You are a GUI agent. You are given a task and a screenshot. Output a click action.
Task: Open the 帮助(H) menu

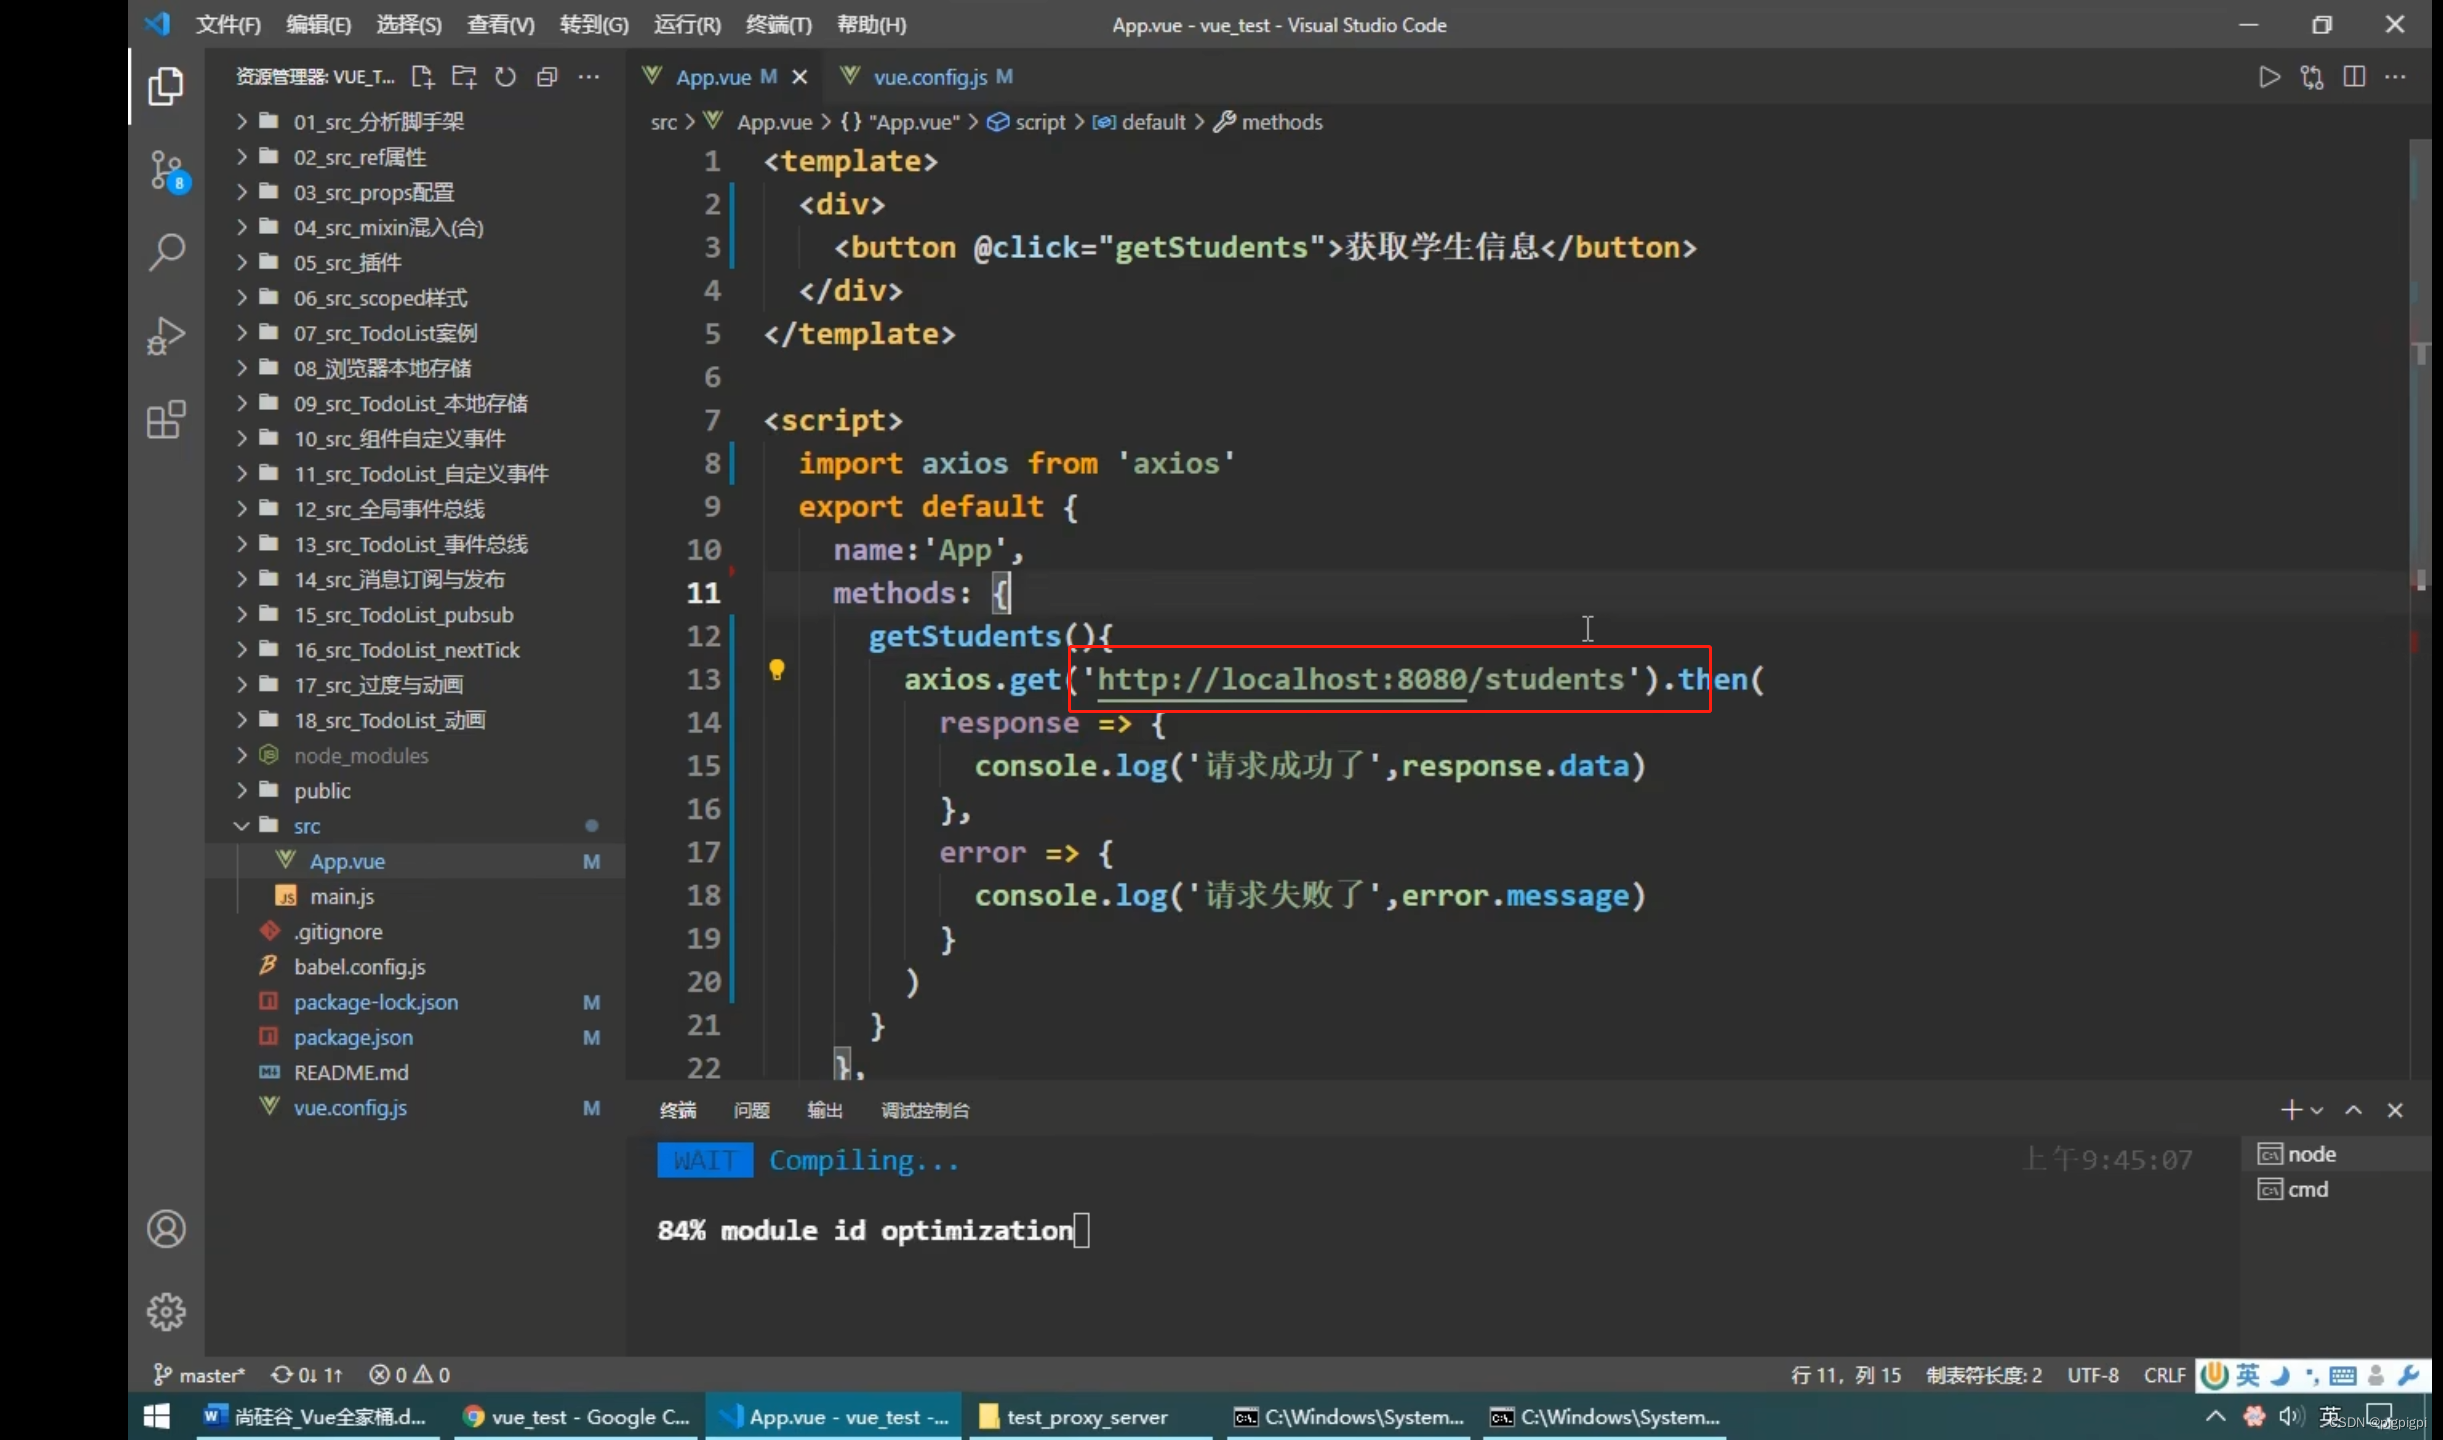[x=871, y=25]
